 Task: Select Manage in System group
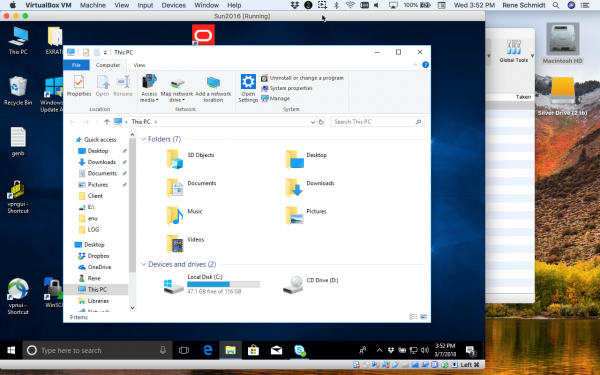[x=276, y=99]
